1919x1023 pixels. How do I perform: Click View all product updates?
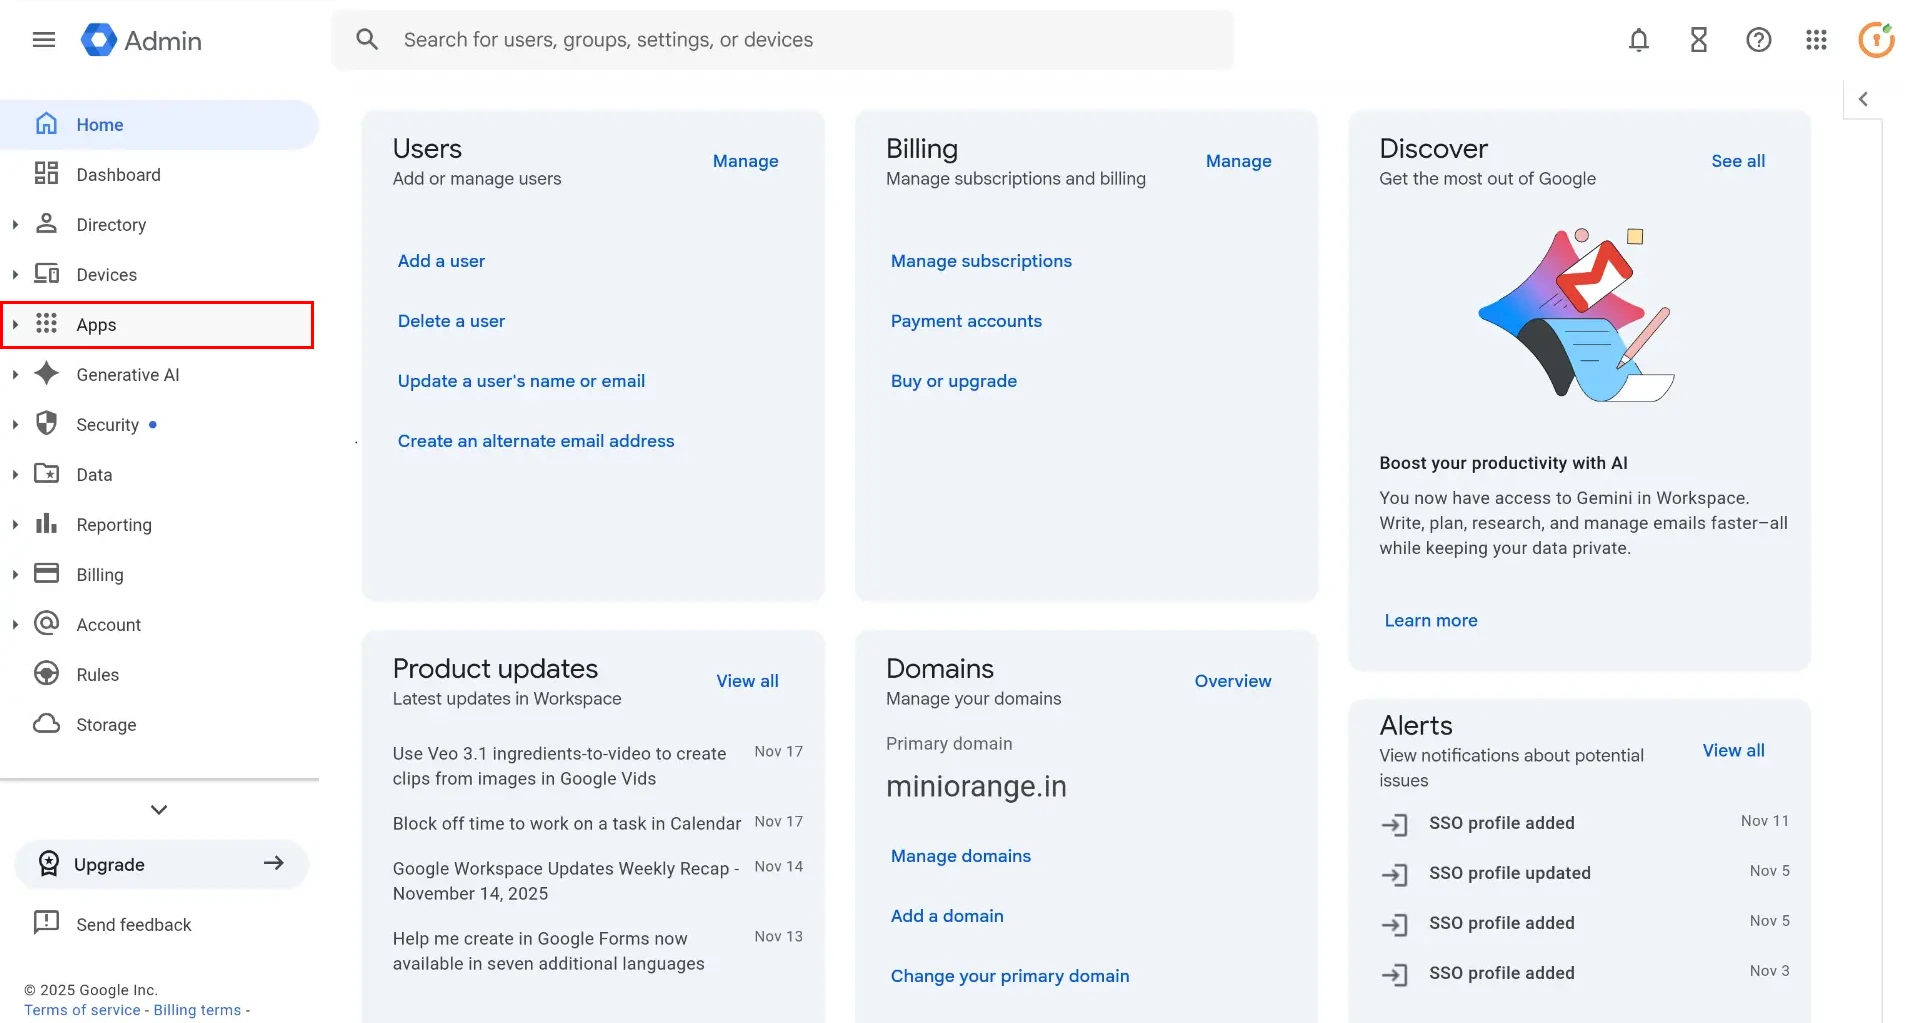pos(747,680)
